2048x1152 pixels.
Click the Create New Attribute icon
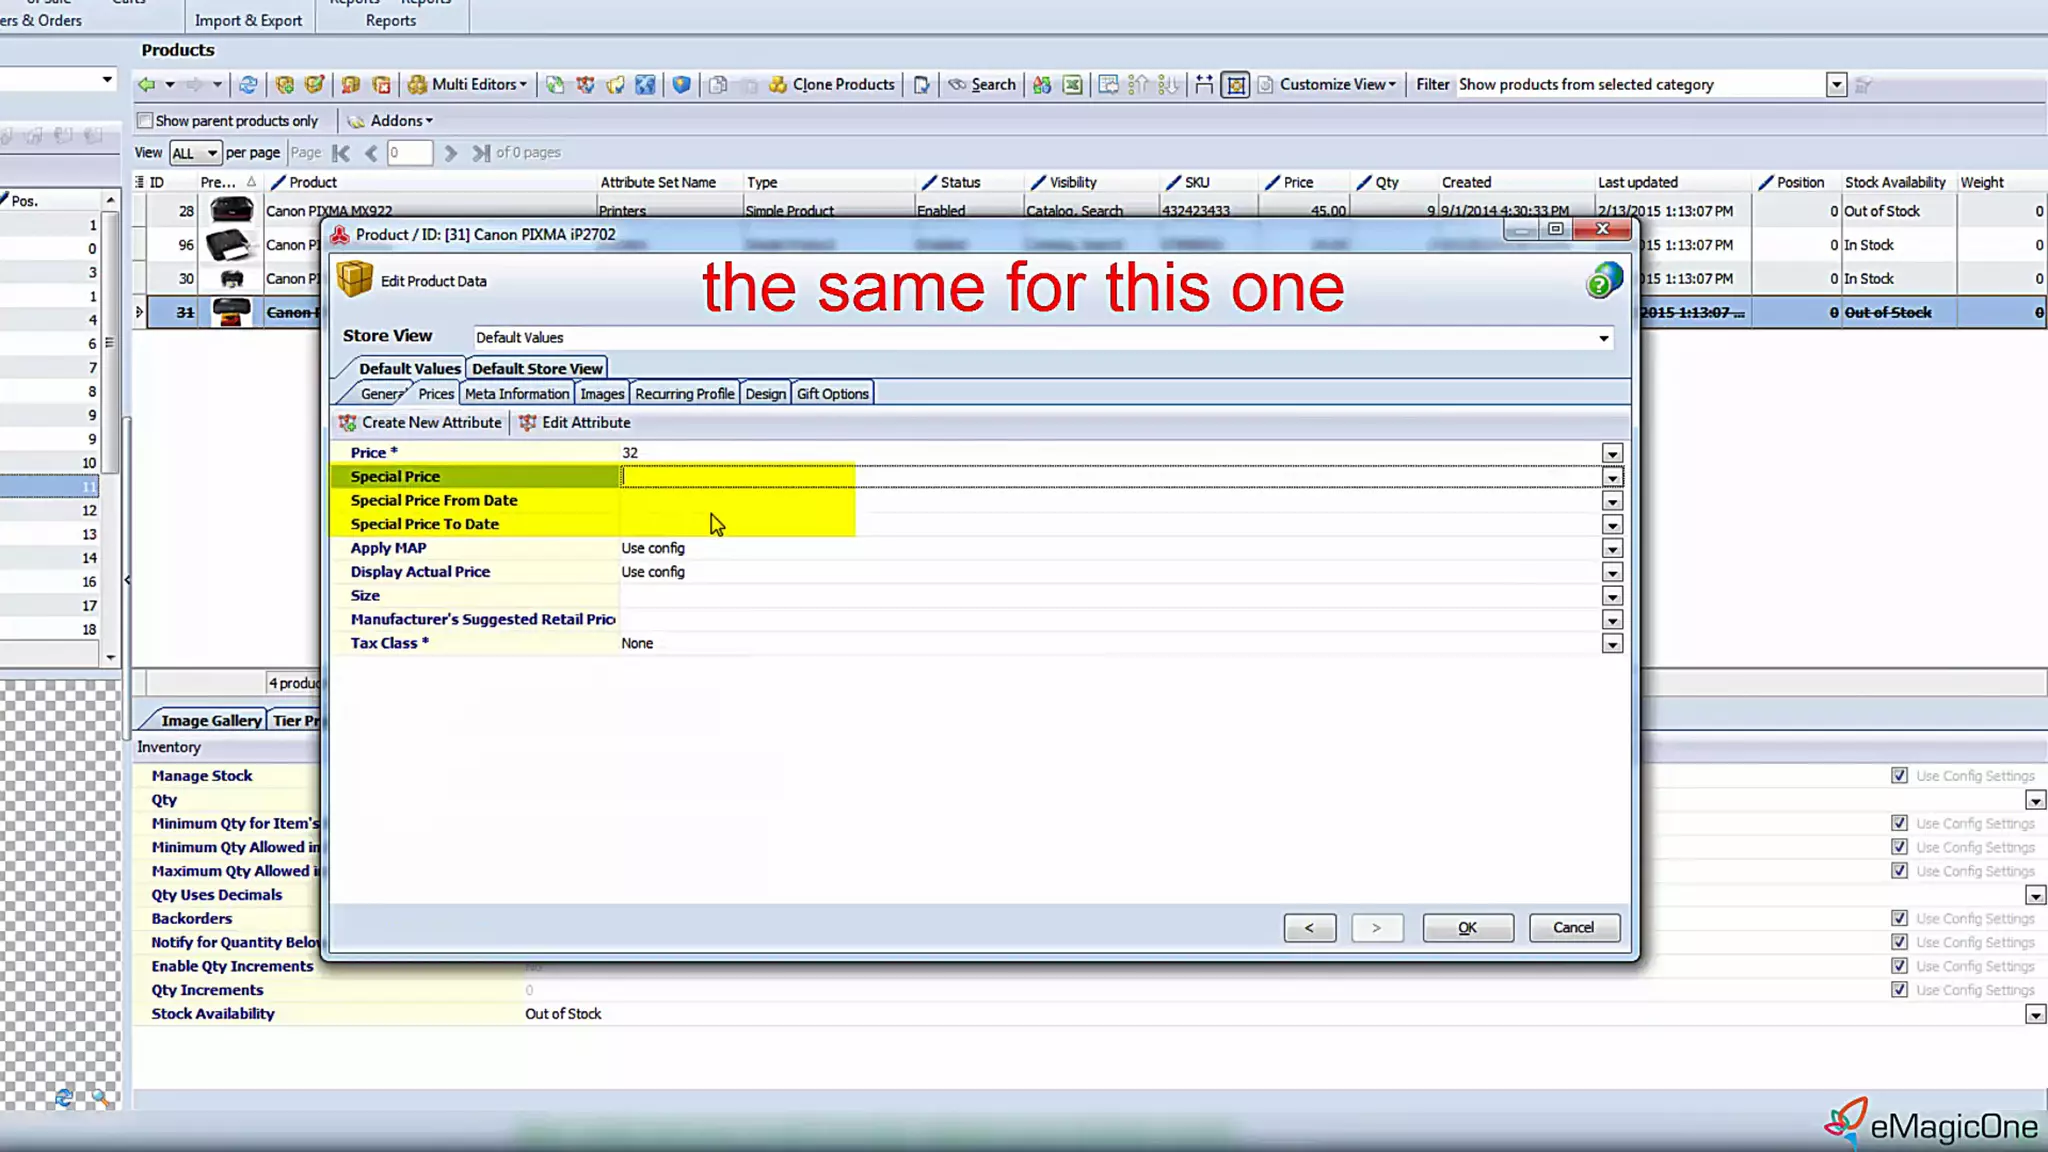pos(347,423)
